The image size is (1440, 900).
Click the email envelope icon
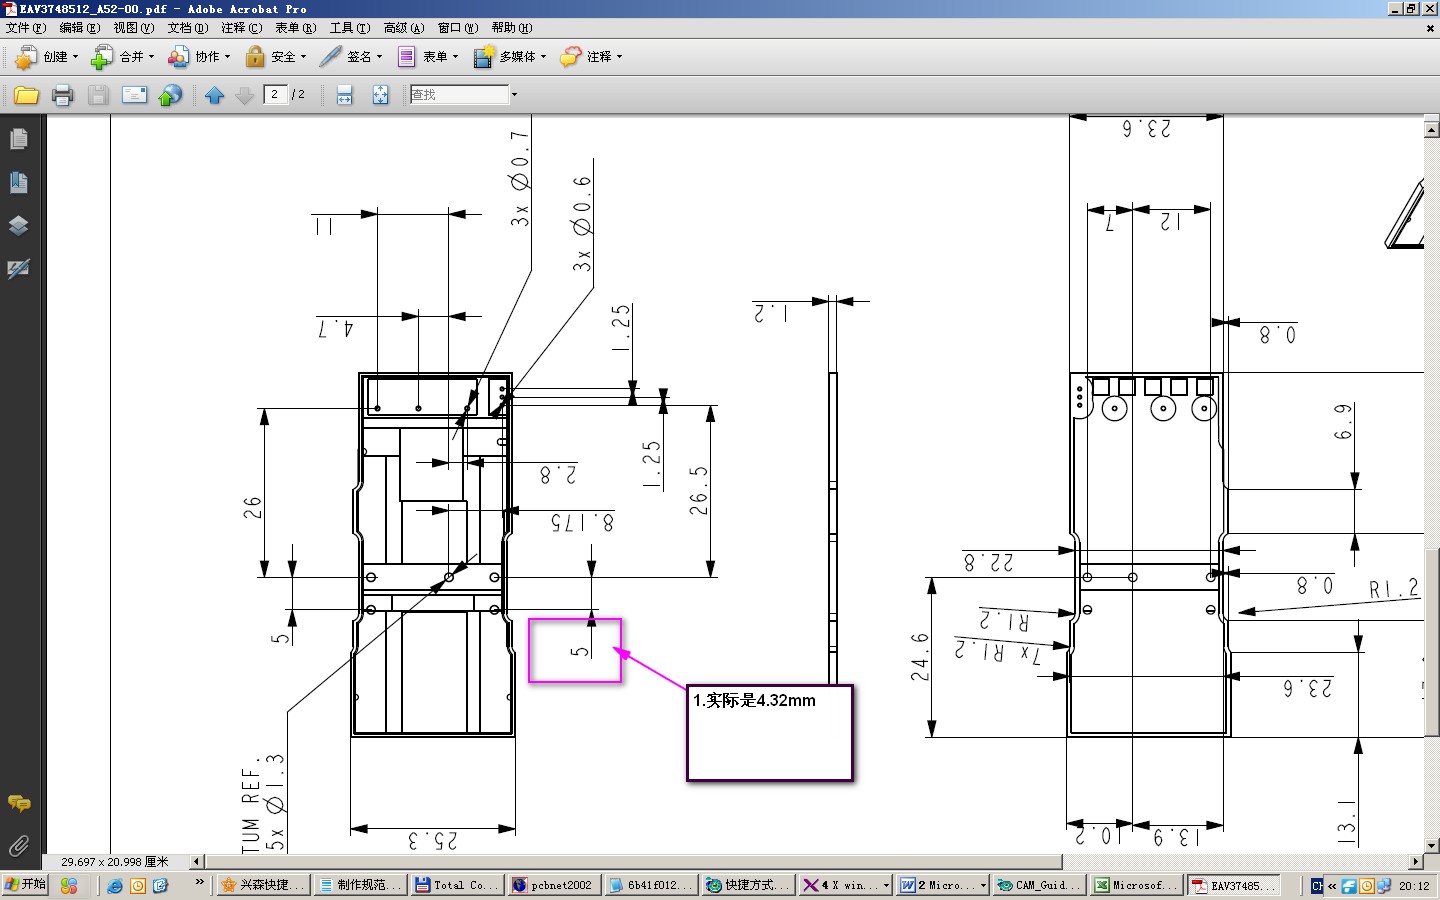134,95
